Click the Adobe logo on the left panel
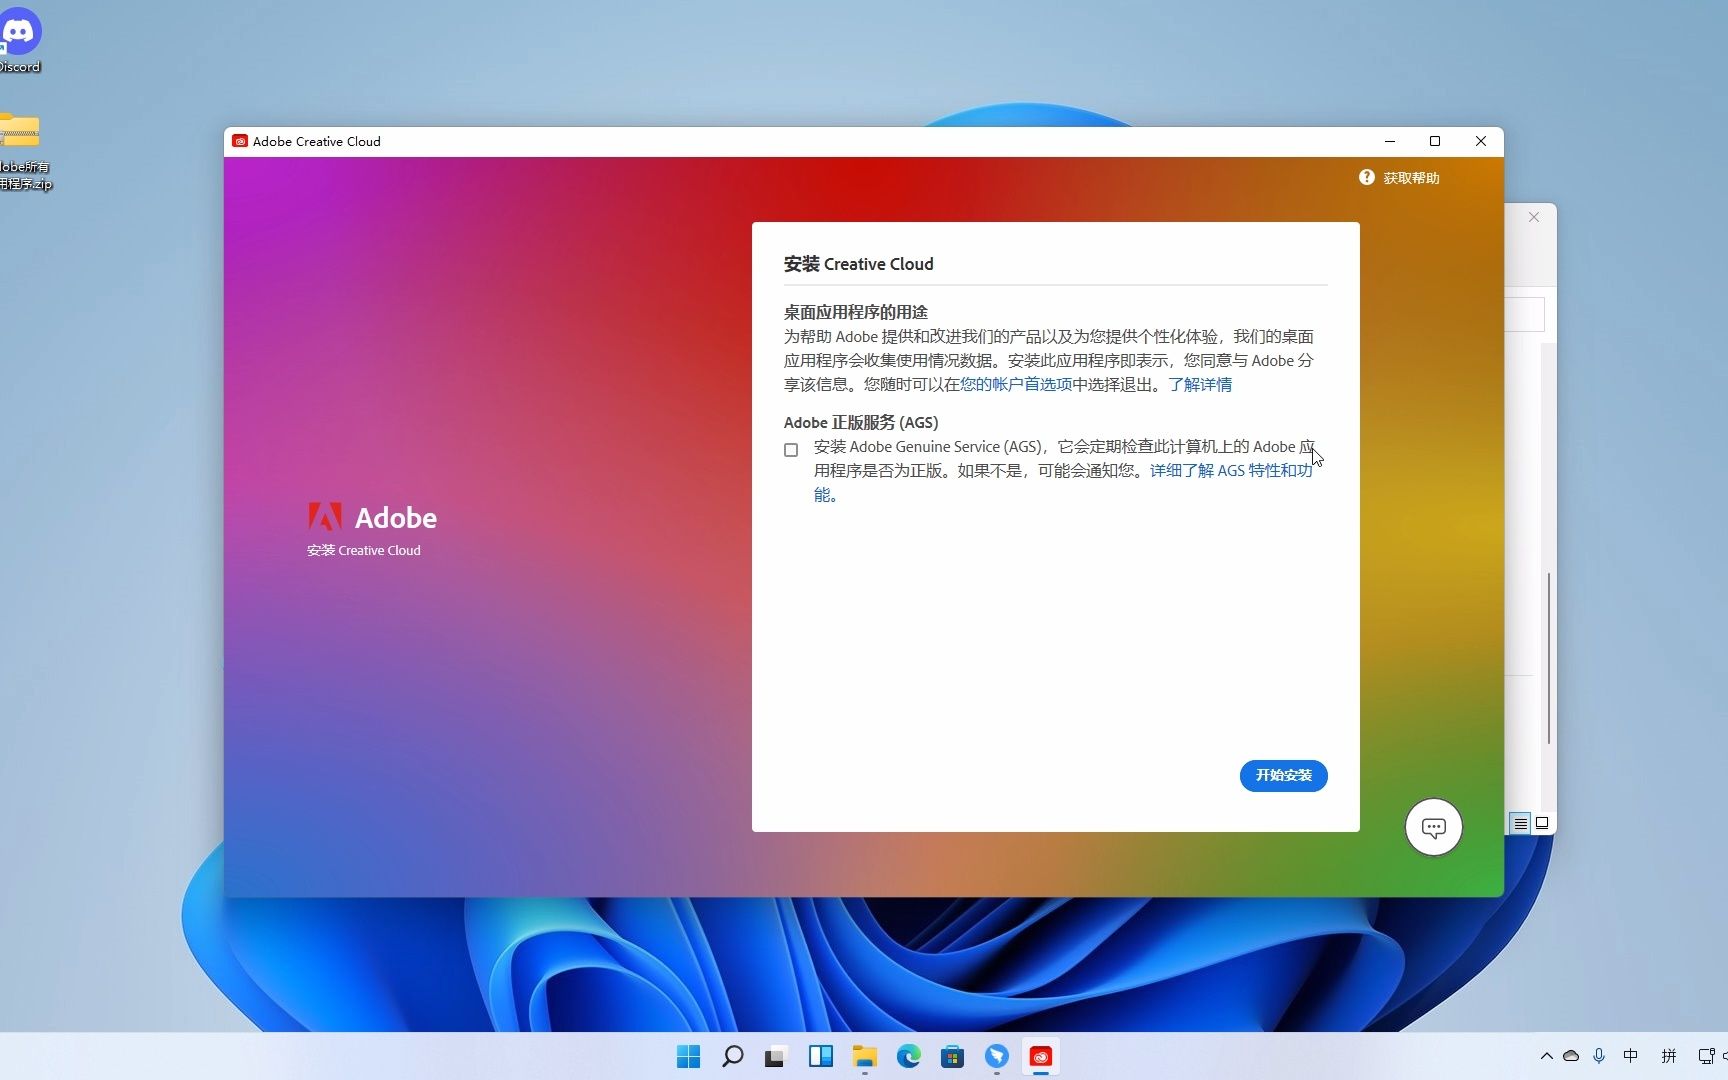The image size is (1728, 1080). tap(372, 517)
